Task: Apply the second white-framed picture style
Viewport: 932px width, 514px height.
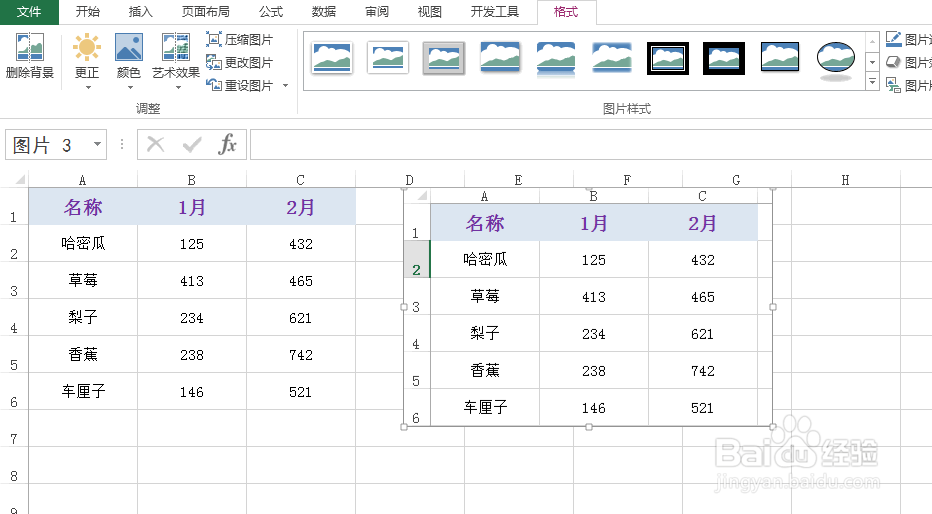Action: [x=388, y=58]
